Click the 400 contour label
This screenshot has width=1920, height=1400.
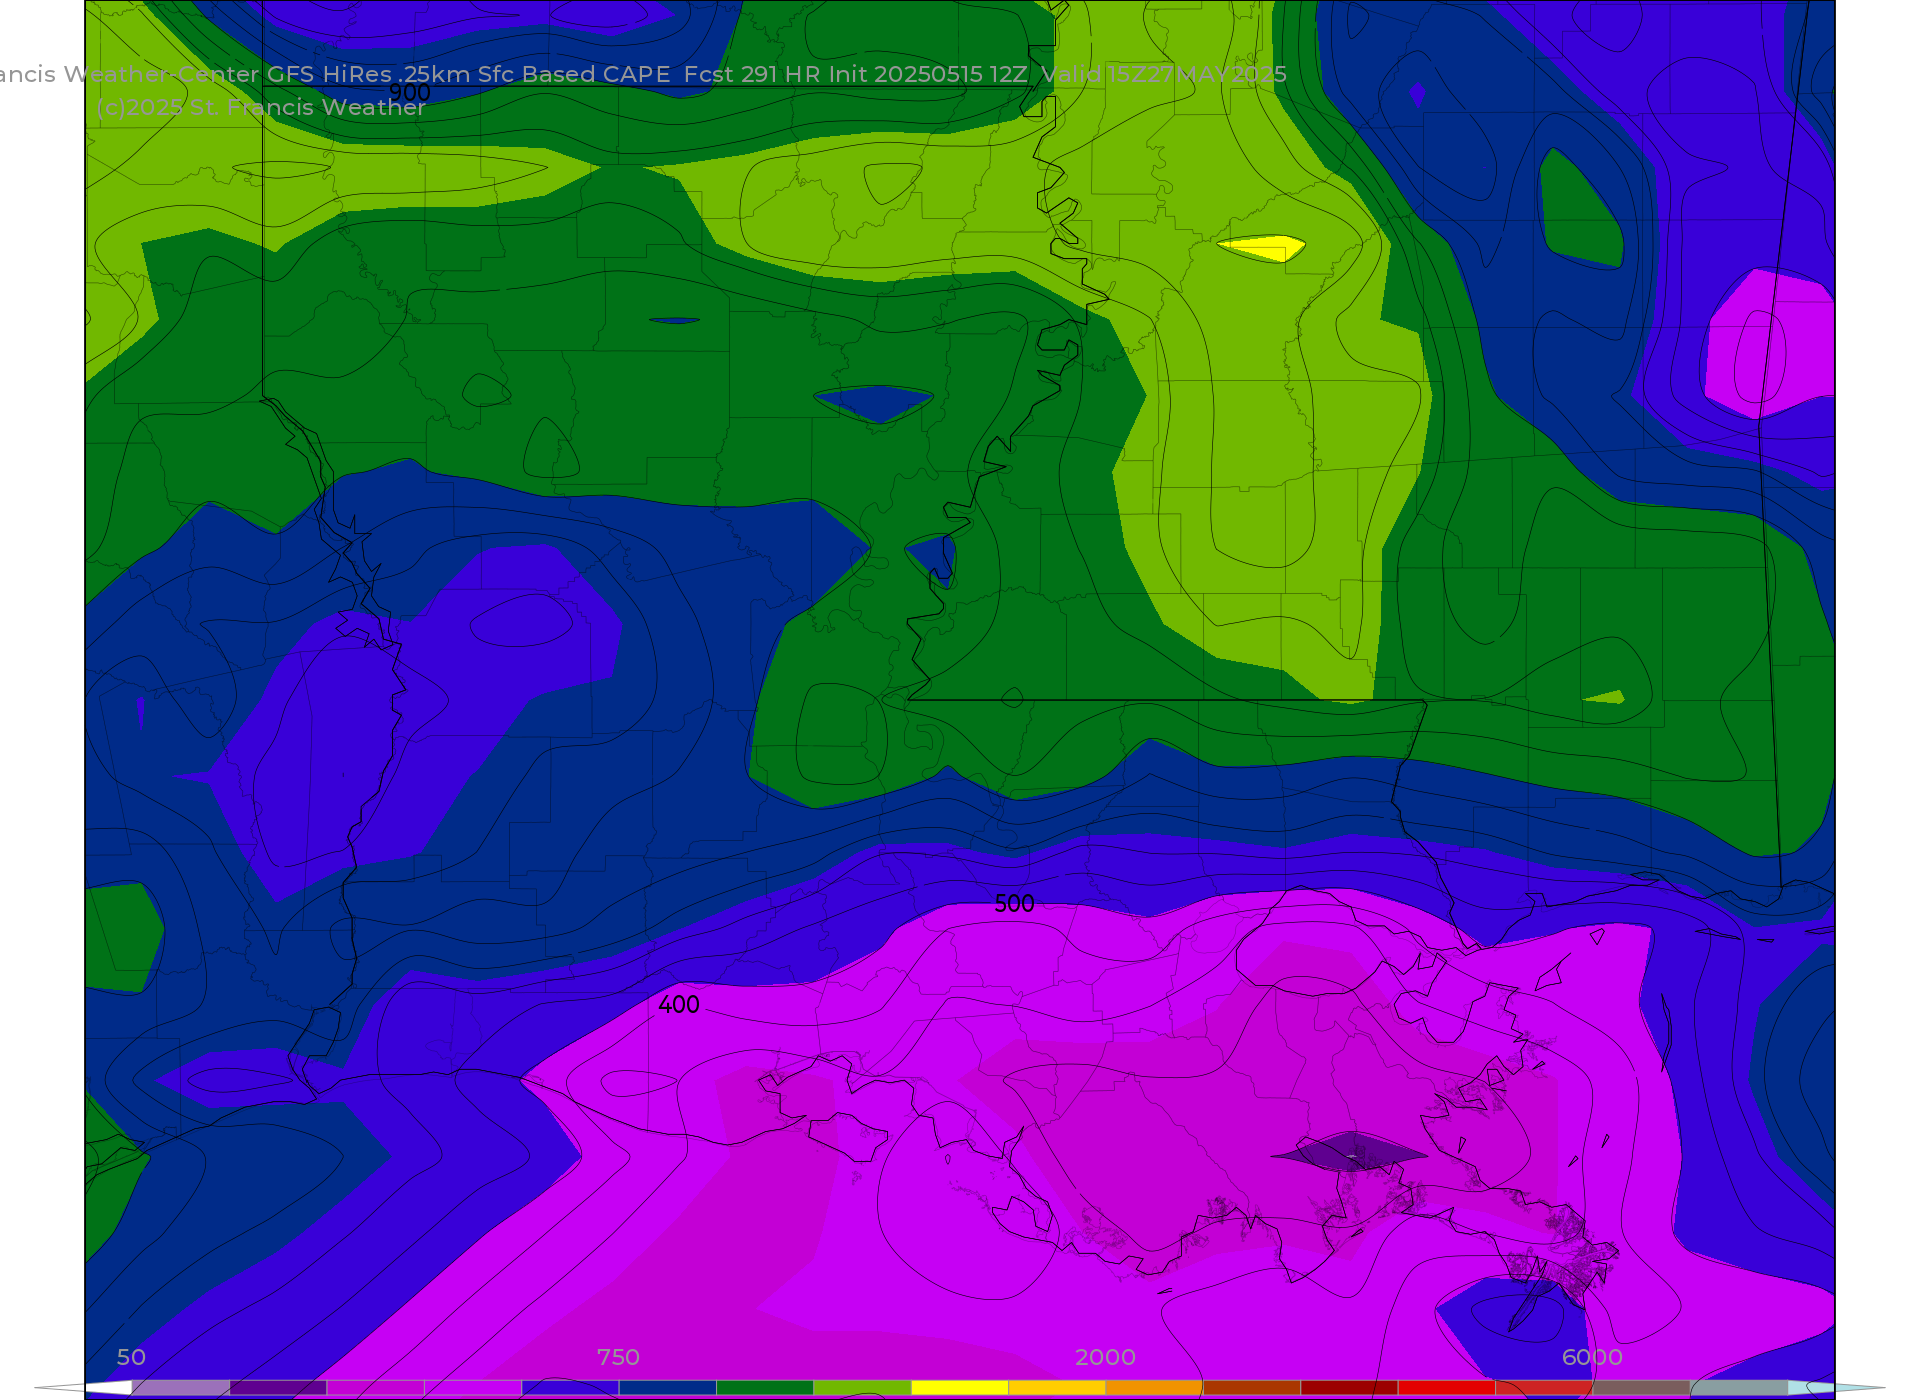coord(679,1005)
